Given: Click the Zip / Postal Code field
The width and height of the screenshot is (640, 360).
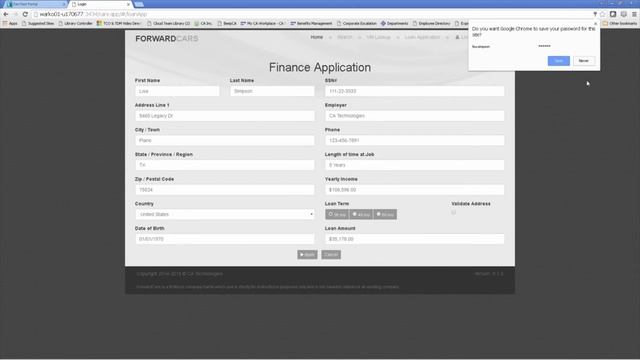Looking at the screenshot, I should (224, 190).
